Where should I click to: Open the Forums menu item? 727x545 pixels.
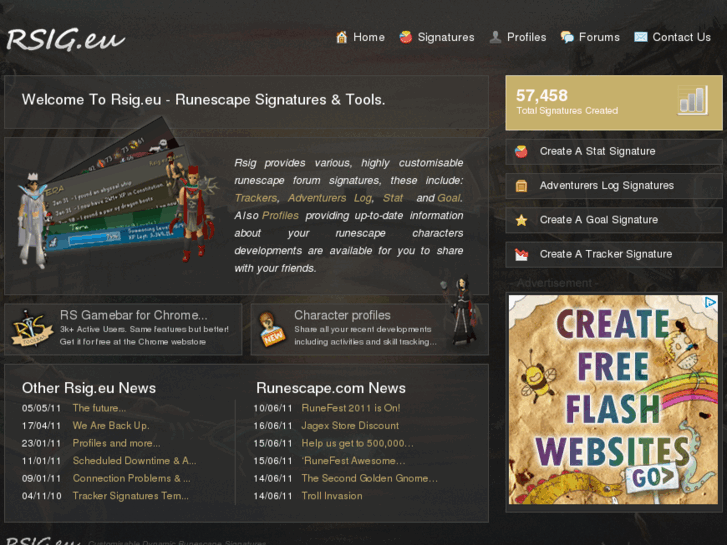click(x=599, y=37)
